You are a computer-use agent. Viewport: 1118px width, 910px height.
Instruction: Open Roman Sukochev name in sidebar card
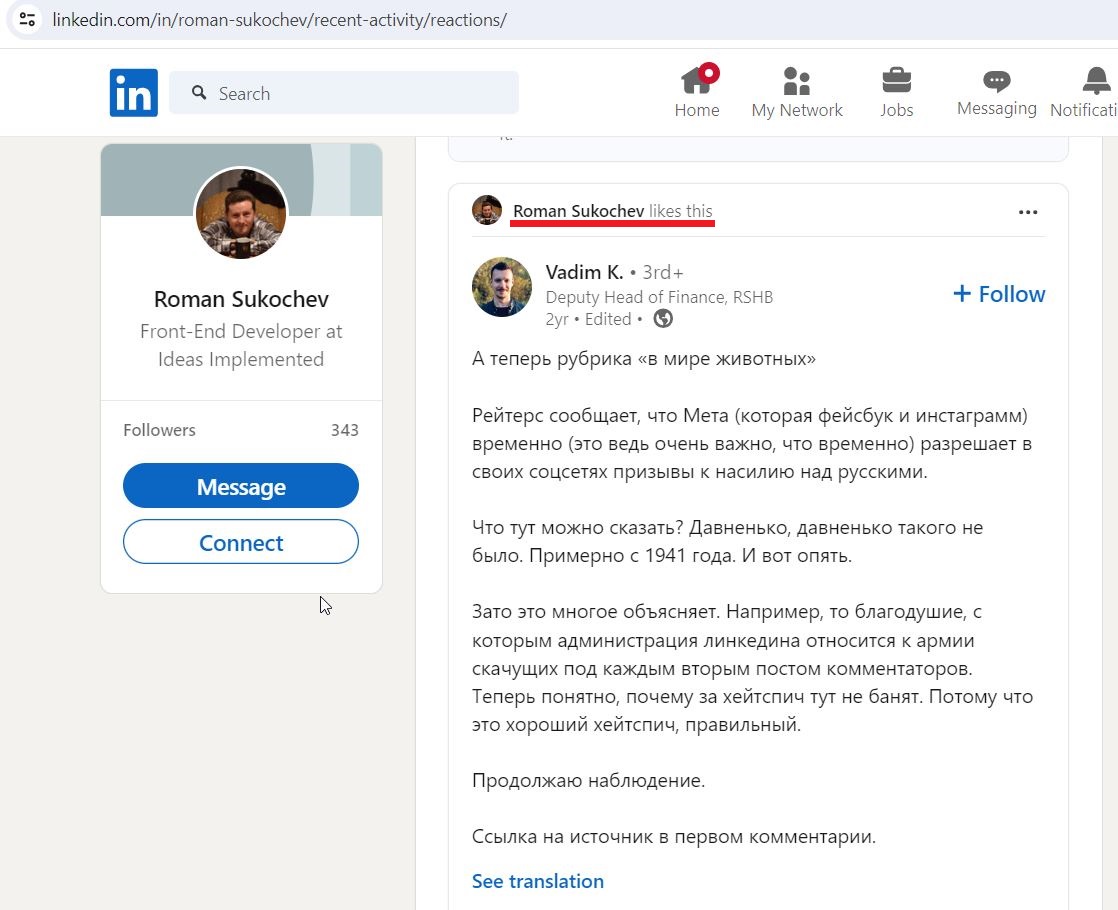click(x=241, y=299)
